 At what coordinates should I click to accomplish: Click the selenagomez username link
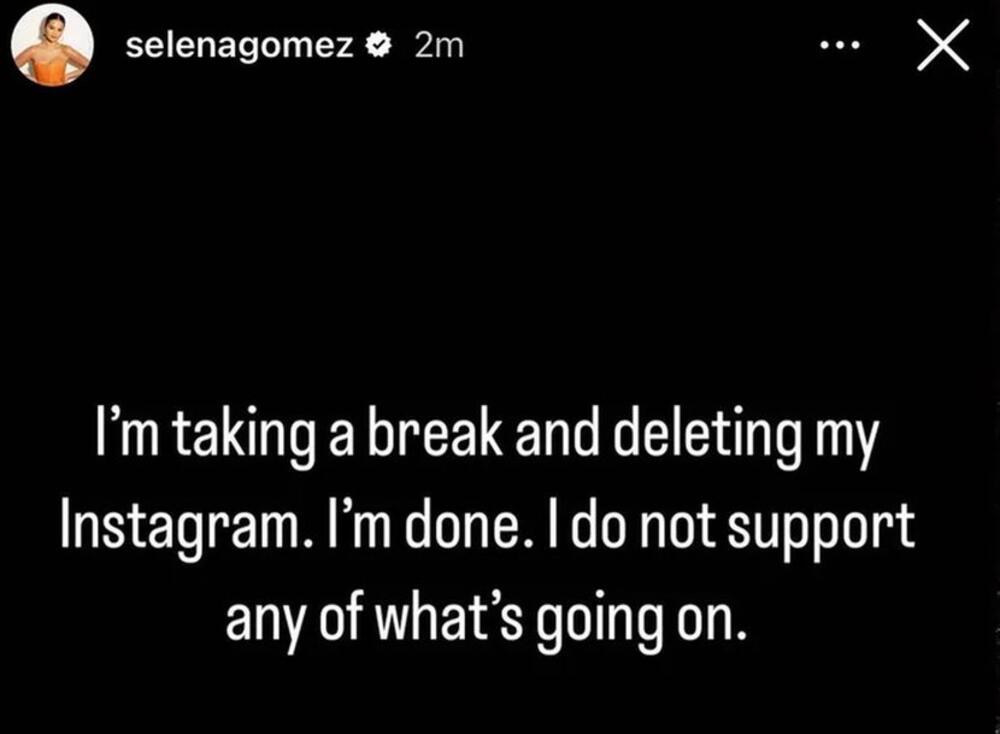point(239,46)
